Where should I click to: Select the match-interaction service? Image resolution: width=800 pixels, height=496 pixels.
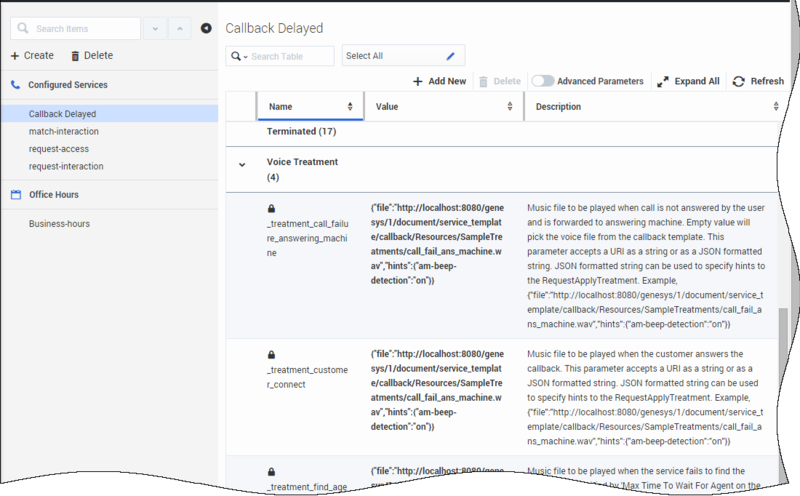point(64,131)
